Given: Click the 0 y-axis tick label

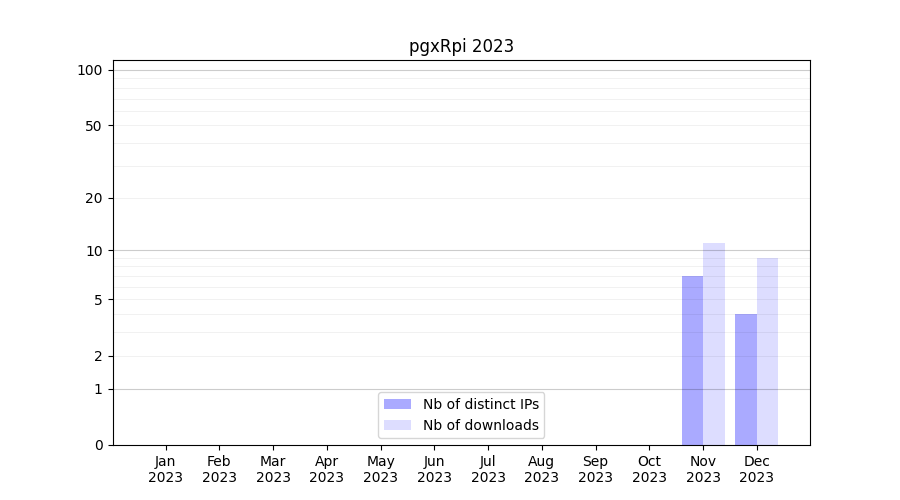Looking at the screenshot, I should pyautogui.click(x=98, y=445).
